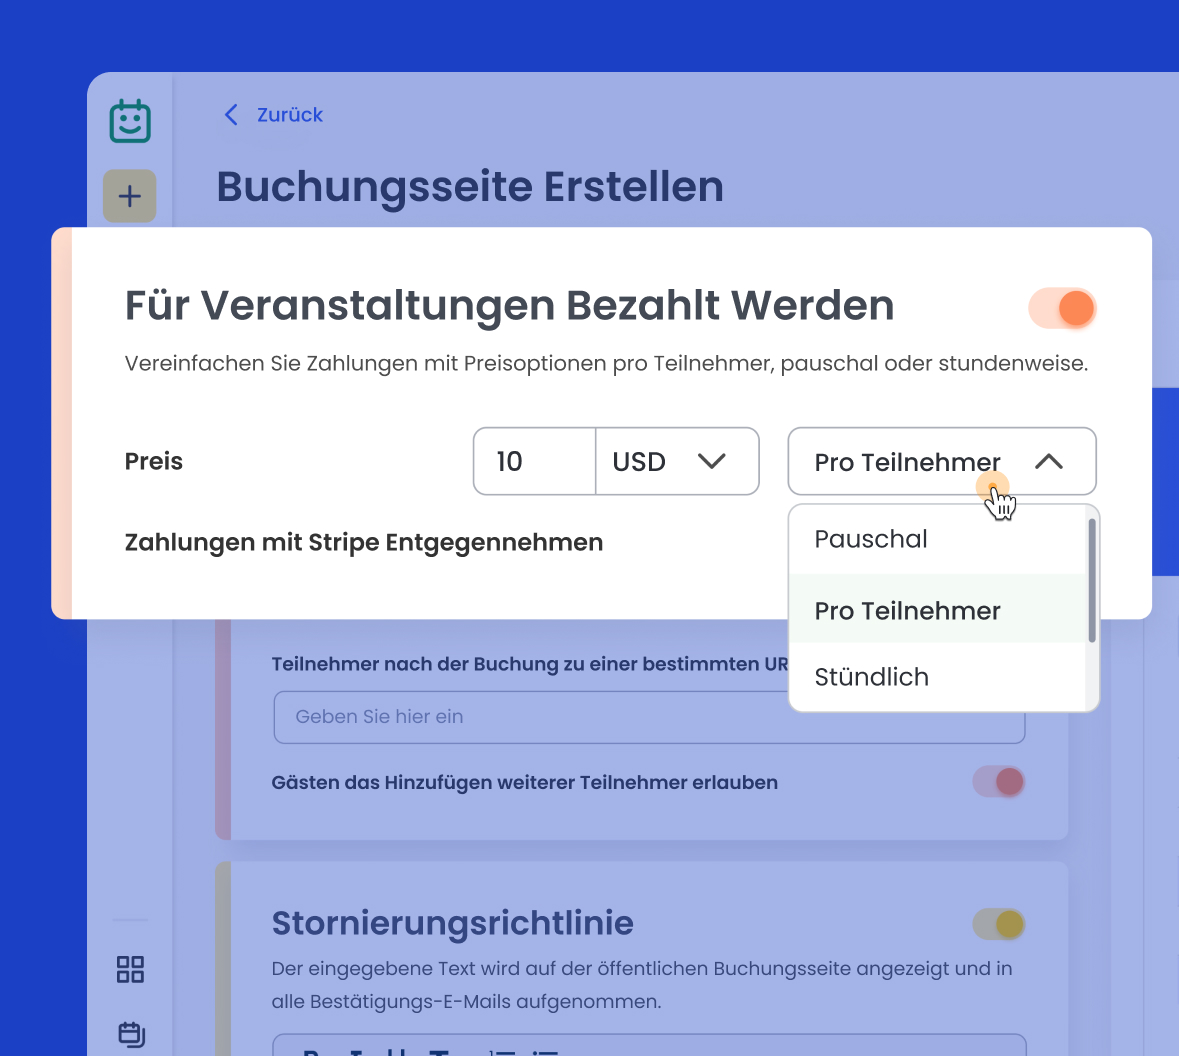The width and height of the screenshot is (1179, 1056).
Task: Click the back chevron arrow icon
Action: [231, 115]
